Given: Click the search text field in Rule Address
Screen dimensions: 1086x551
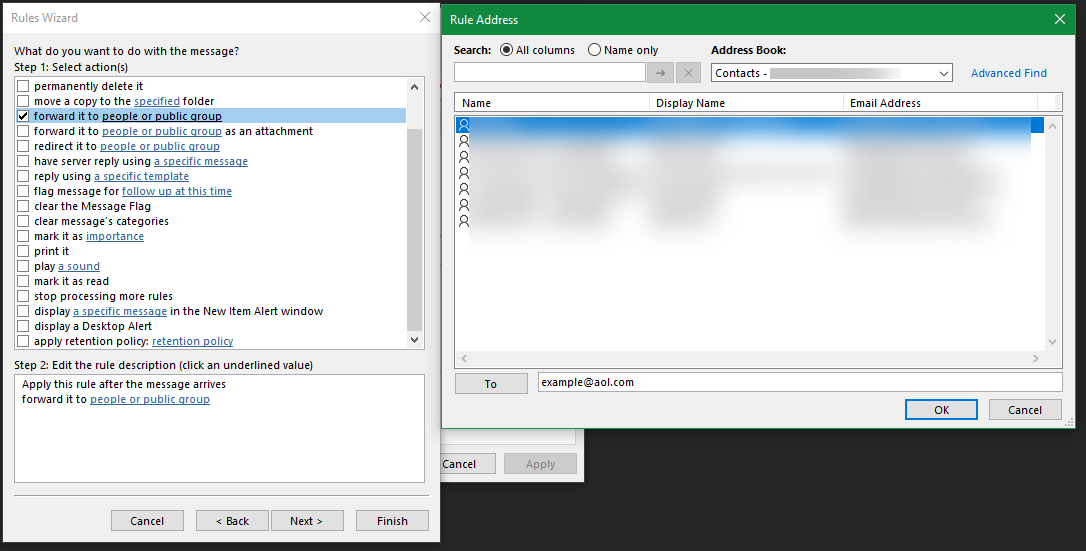Looking at the screenshot, I should tap(550, 73).
